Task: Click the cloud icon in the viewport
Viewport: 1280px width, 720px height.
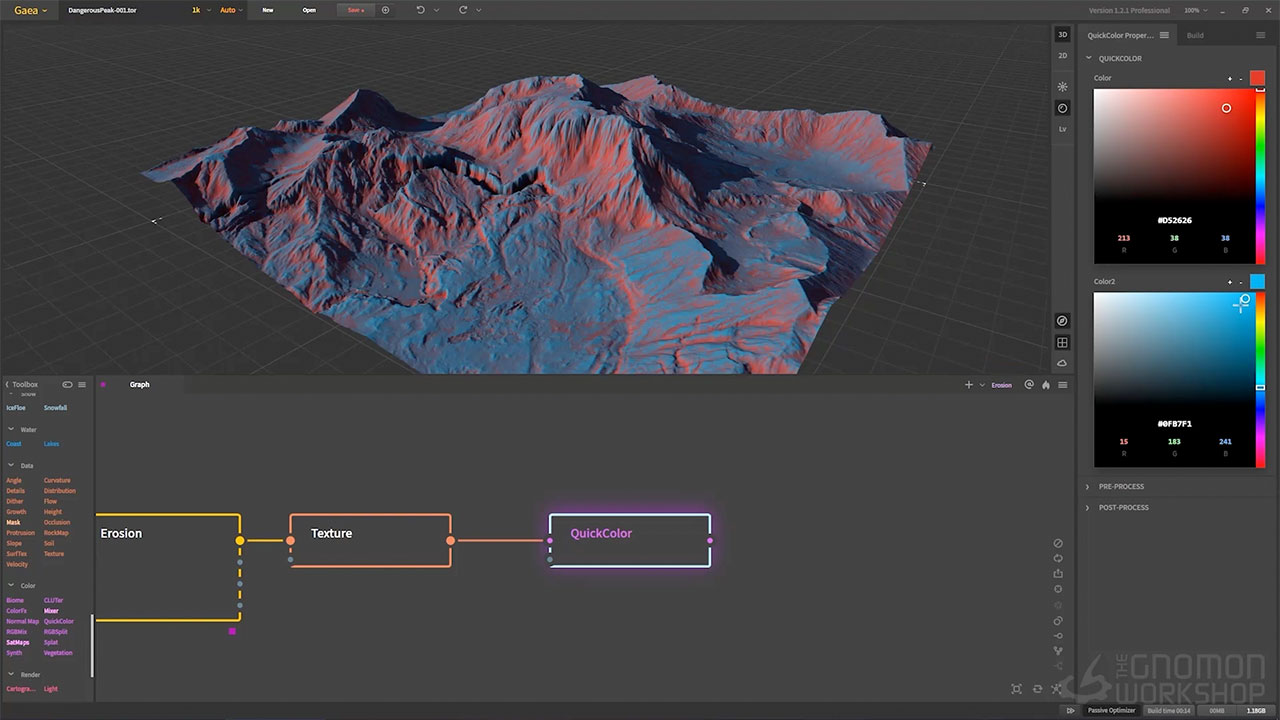Action: pos(1062,363)
